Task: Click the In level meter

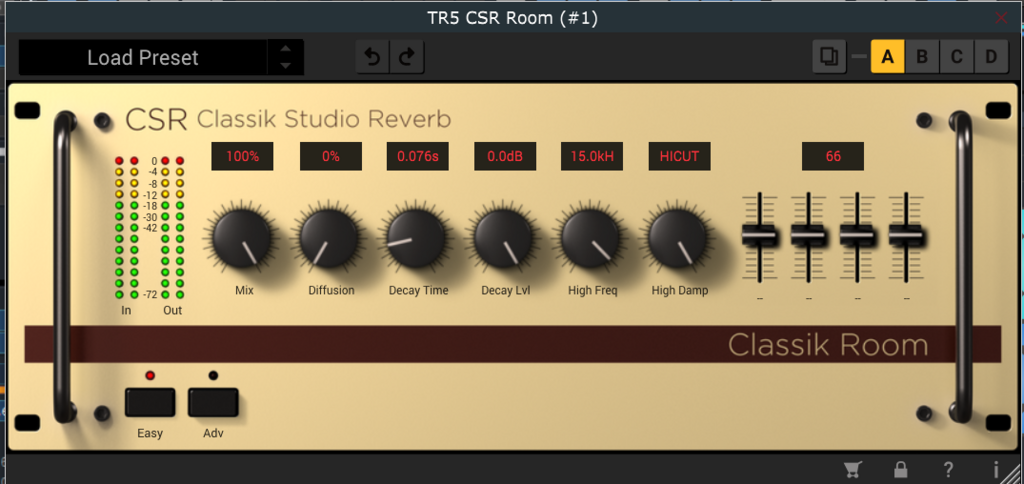Action: coord(126,229)
